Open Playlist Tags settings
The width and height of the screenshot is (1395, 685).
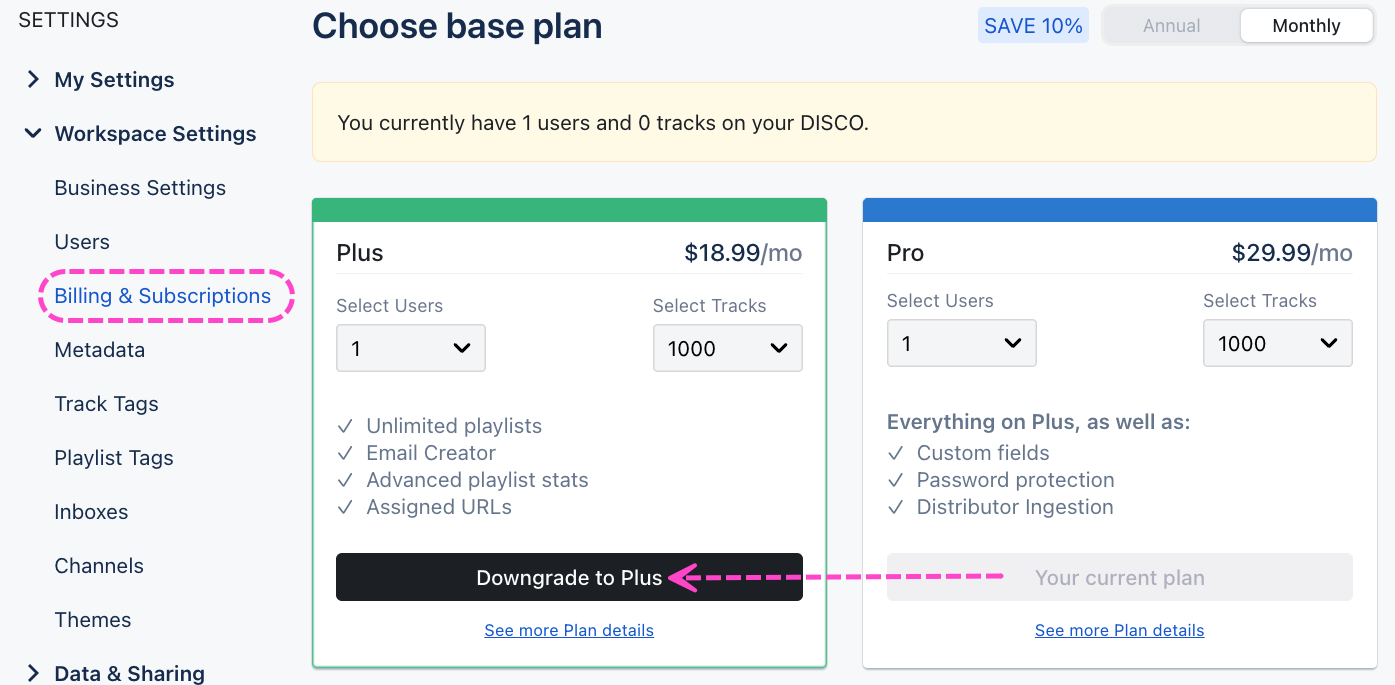114,458
